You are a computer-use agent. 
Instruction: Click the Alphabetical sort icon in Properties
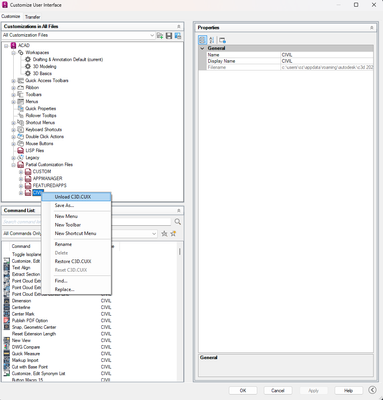point(212,40)
